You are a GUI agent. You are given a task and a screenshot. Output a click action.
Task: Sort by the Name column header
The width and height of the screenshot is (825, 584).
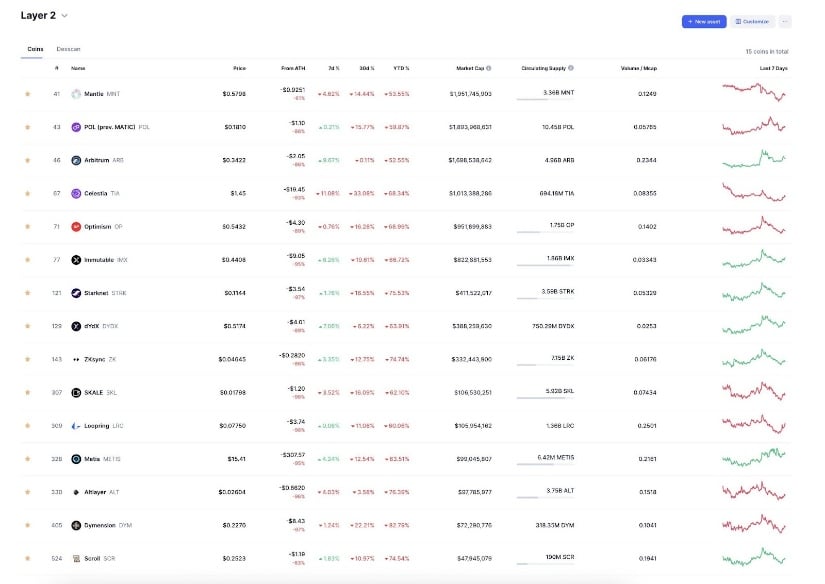[x=78, y=68]
